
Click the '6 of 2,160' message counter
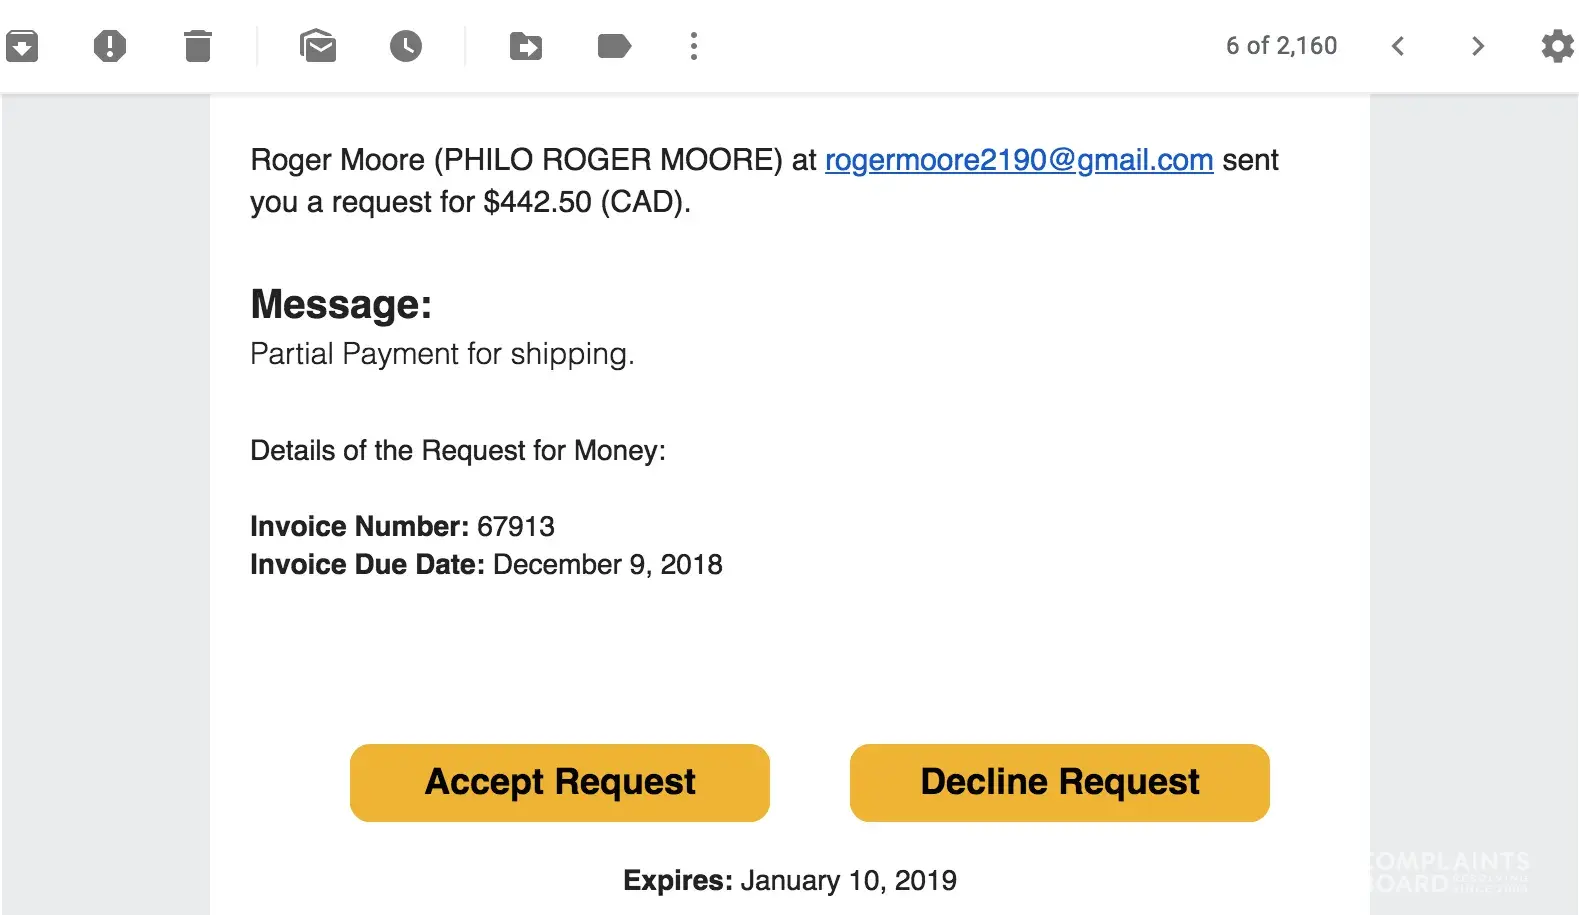tap(1281, 46)
